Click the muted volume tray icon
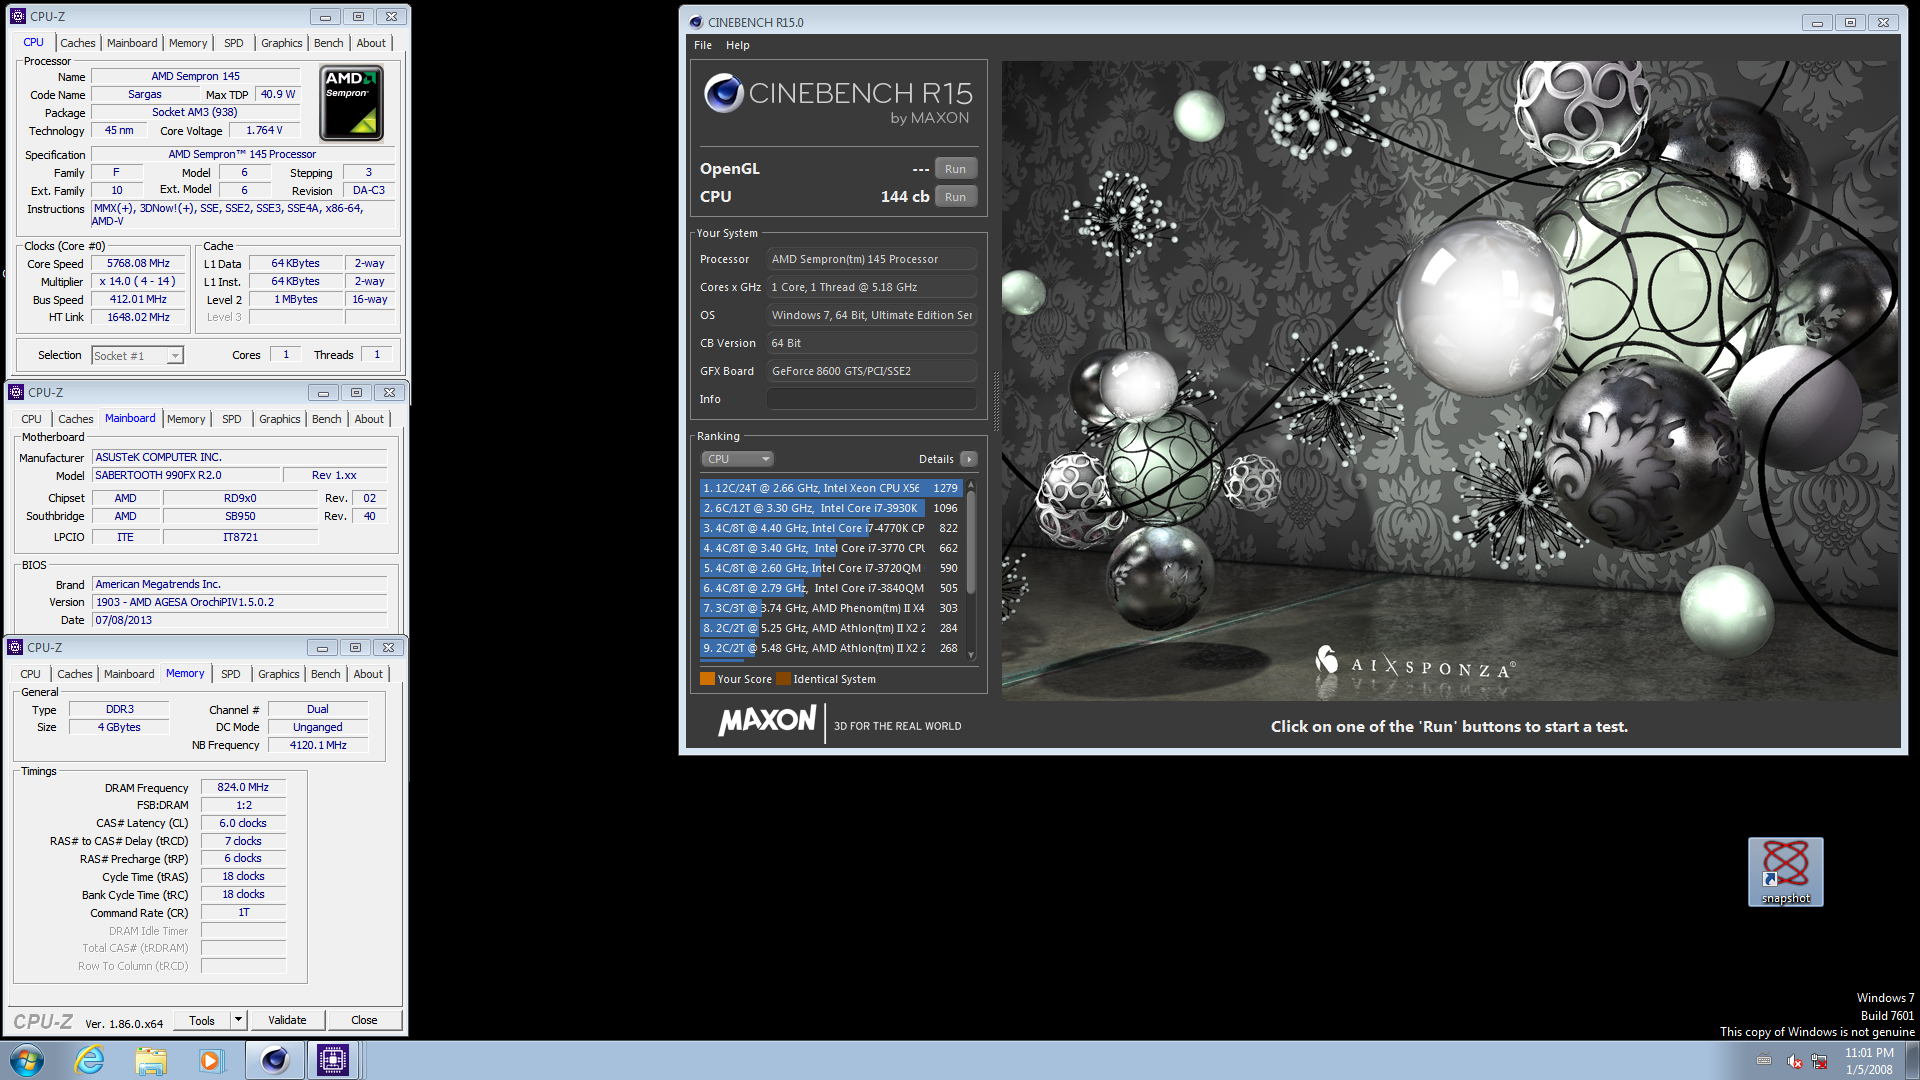The width and height of the screenshot is (1920, 1080). (1794, 1061)
